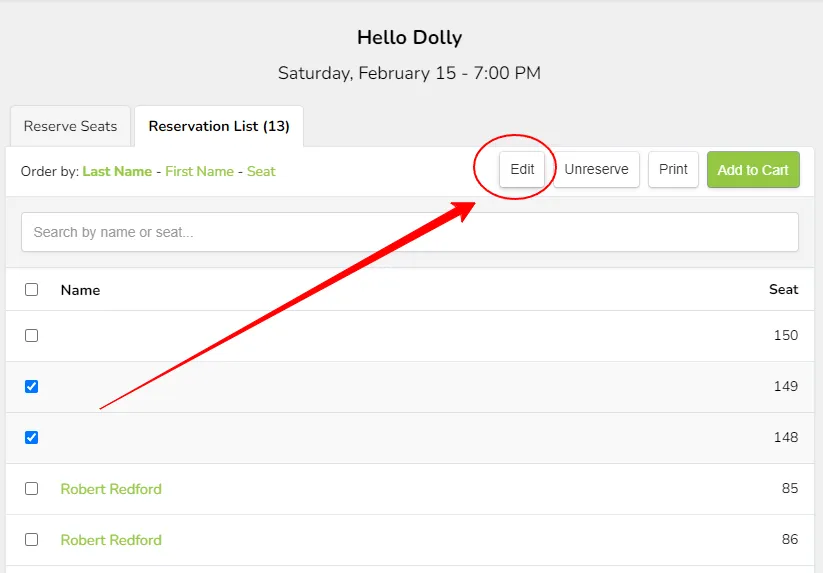The image size is (823, 573).
Task: Click the Seat column header
Action: pos(784,290)
